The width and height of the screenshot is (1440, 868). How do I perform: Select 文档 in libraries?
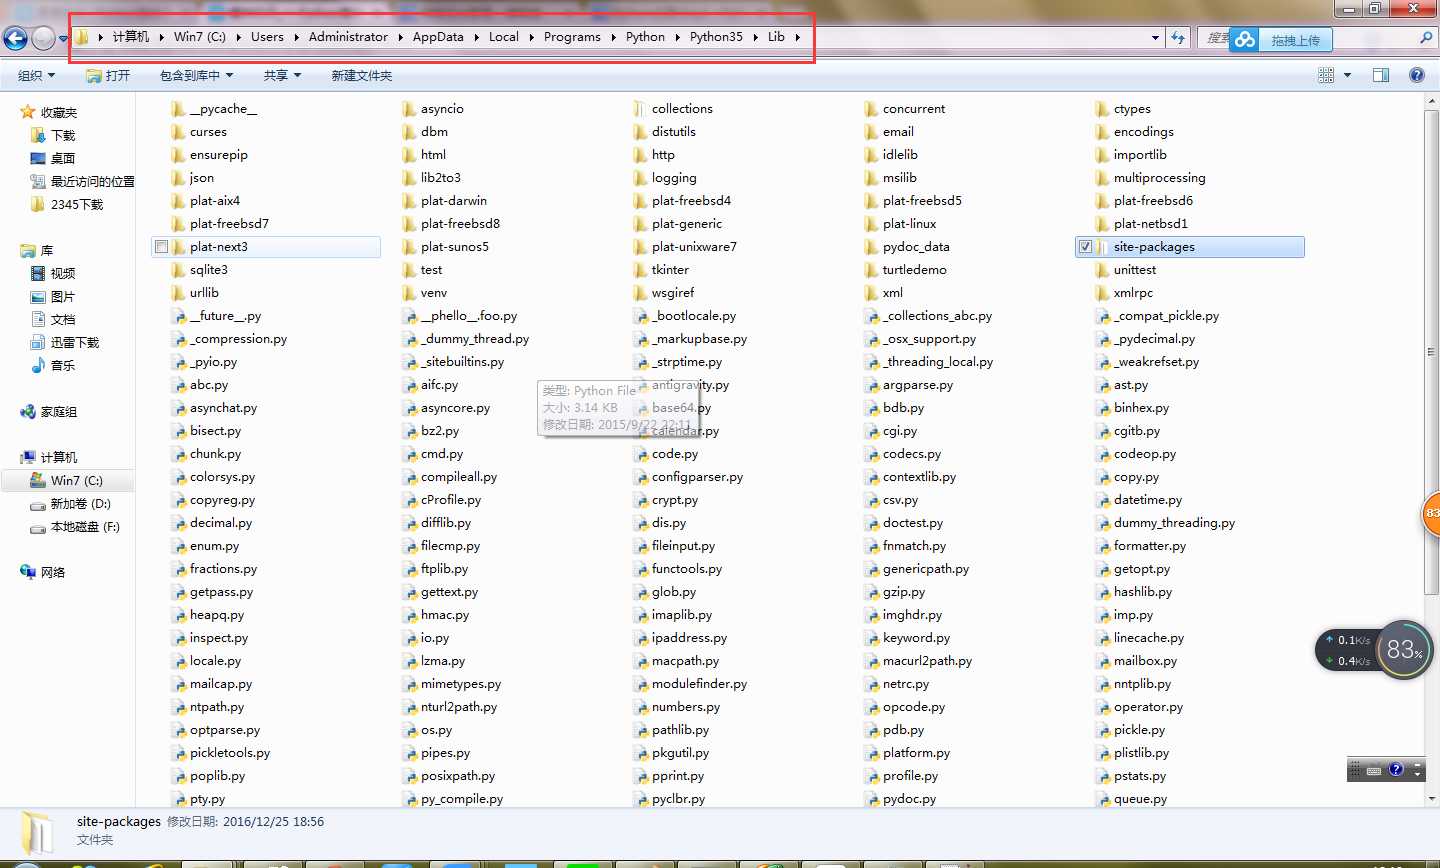point(53,319)
